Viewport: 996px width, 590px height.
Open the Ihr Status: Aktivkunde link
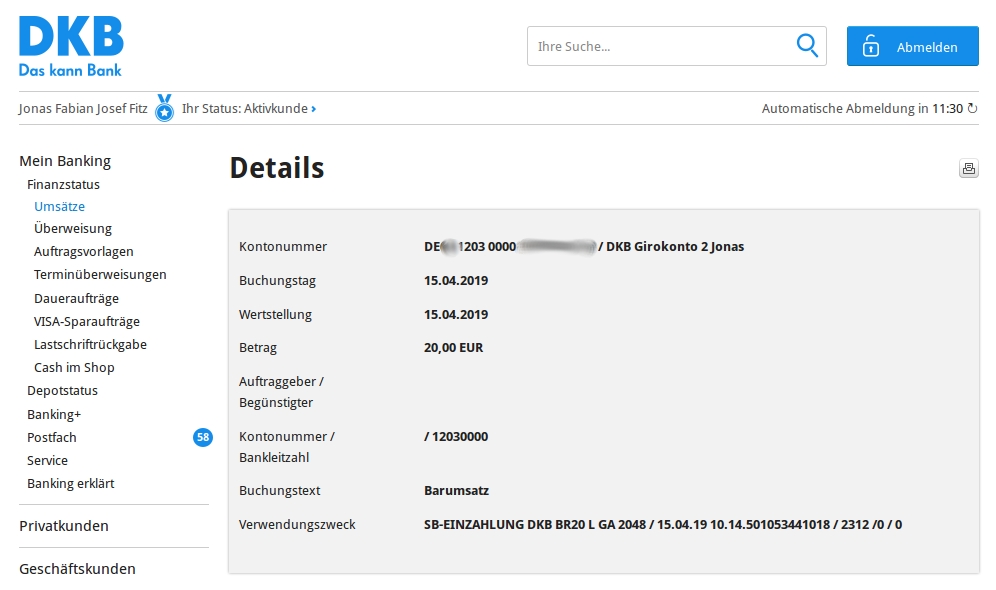248,109
